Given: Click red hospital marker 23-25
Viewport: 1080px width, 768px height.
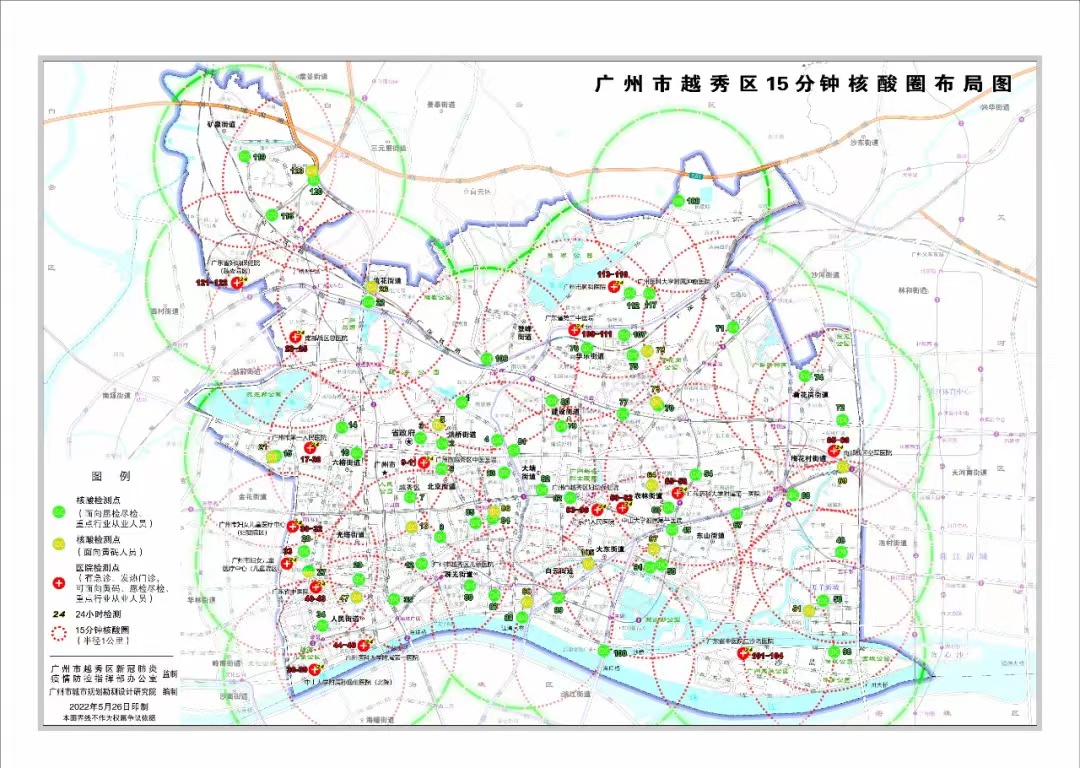Looking at the screenshot, I should click(x=295, y=337).
